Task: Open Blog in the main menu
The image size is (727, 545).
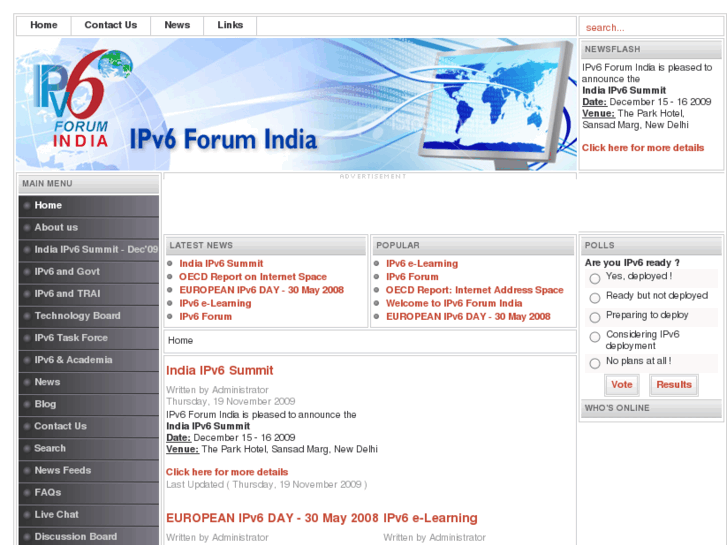Action: [x=89, y=404]
